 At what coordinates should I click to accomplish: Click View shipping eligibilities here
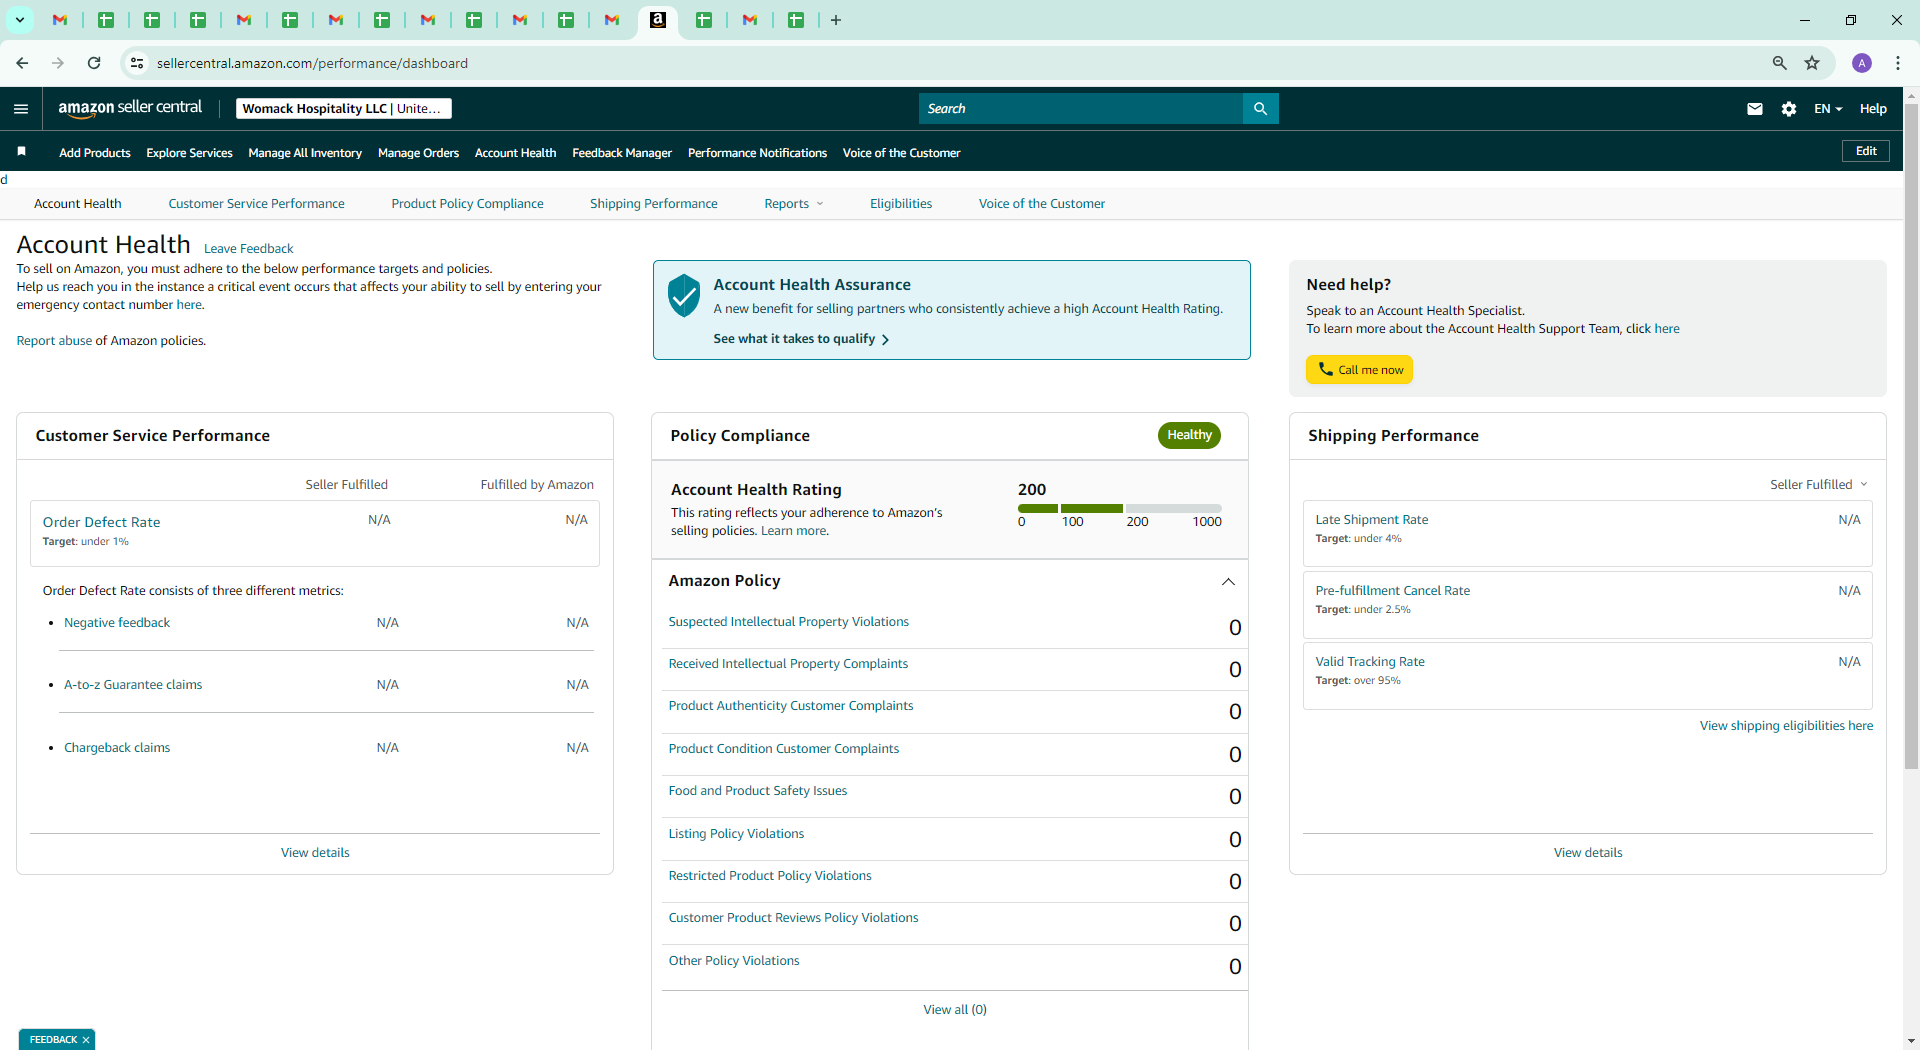[x=1786, y=726]
